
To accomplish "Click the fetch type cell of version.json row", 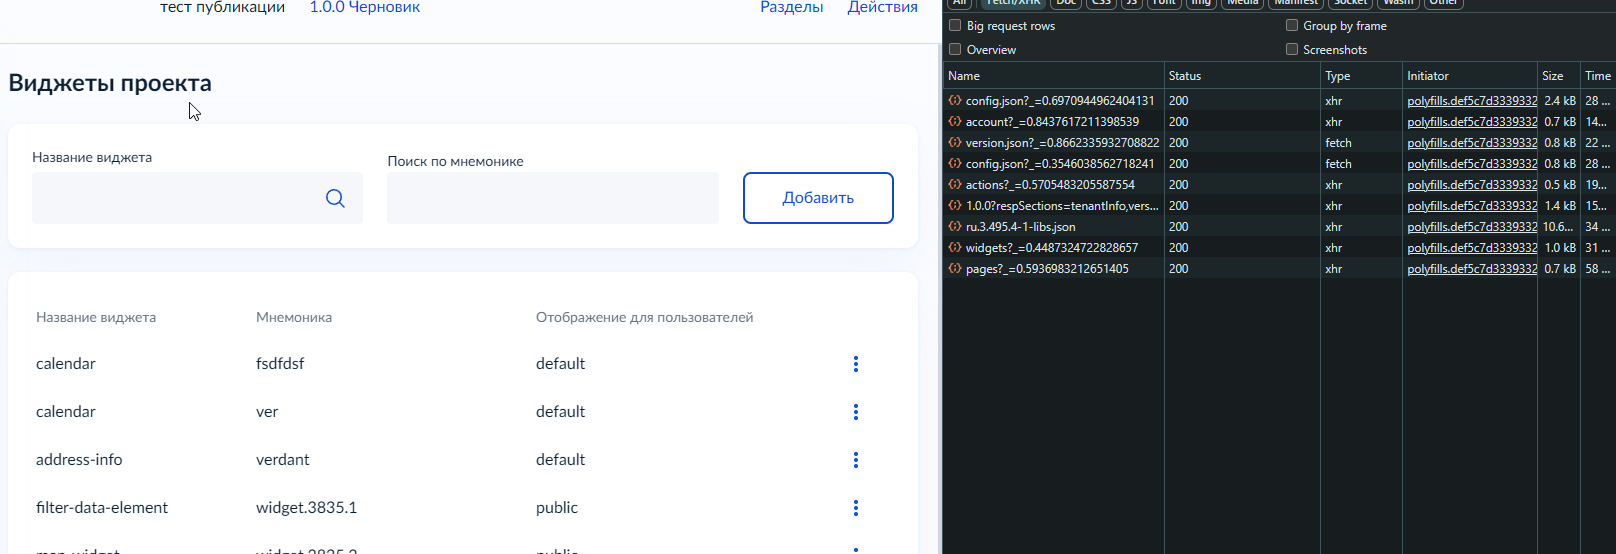I will (1338, 143).
